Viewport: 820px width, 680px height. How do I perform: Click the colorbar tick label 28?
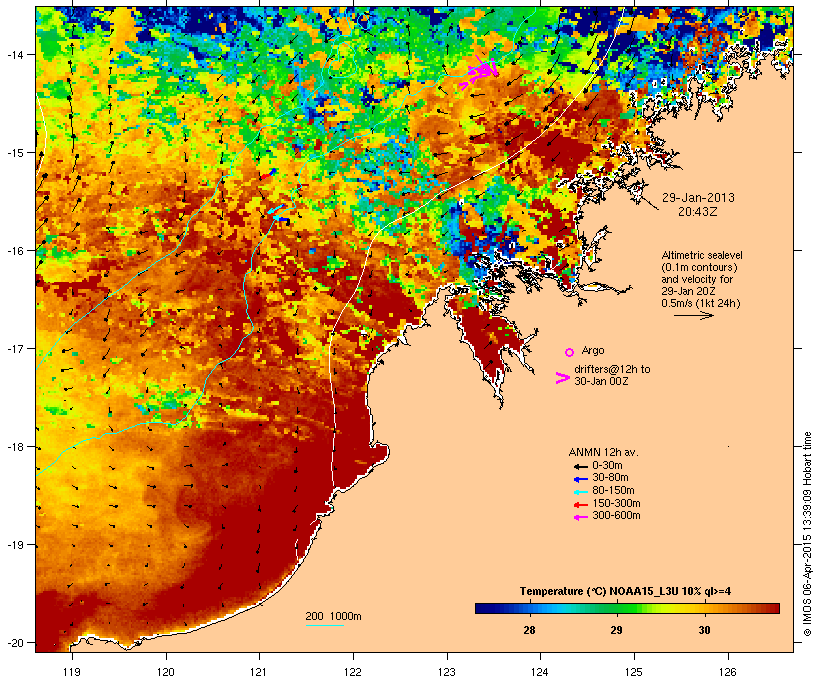tap(529, 630)
